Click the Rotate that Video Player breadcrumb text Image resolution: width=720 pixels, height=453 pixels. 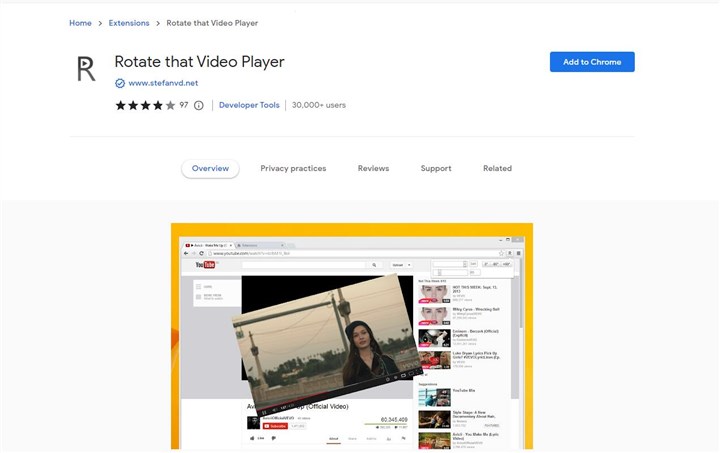pos(212,23)
